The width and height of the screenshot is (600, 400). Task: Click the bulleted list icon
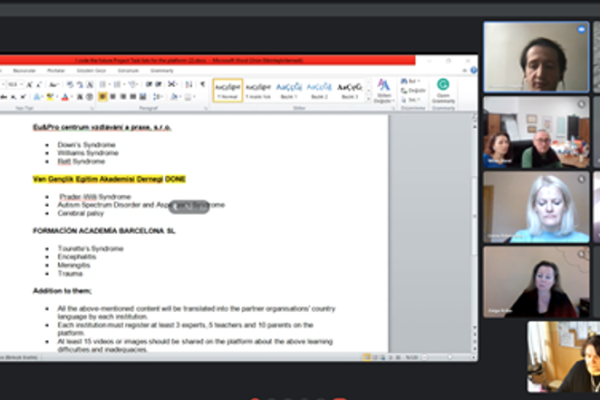(103, 84)
